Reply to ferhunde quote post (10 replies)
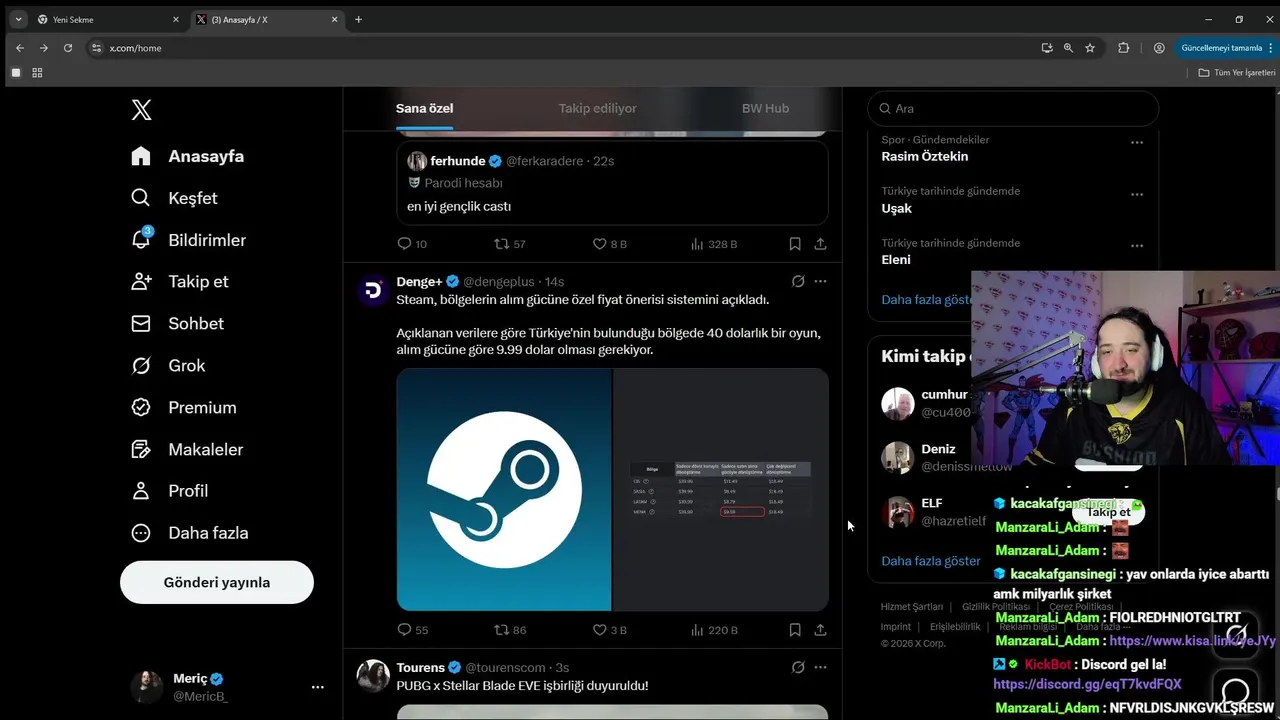Screen dimensions: 1280x720 [412, 244]
